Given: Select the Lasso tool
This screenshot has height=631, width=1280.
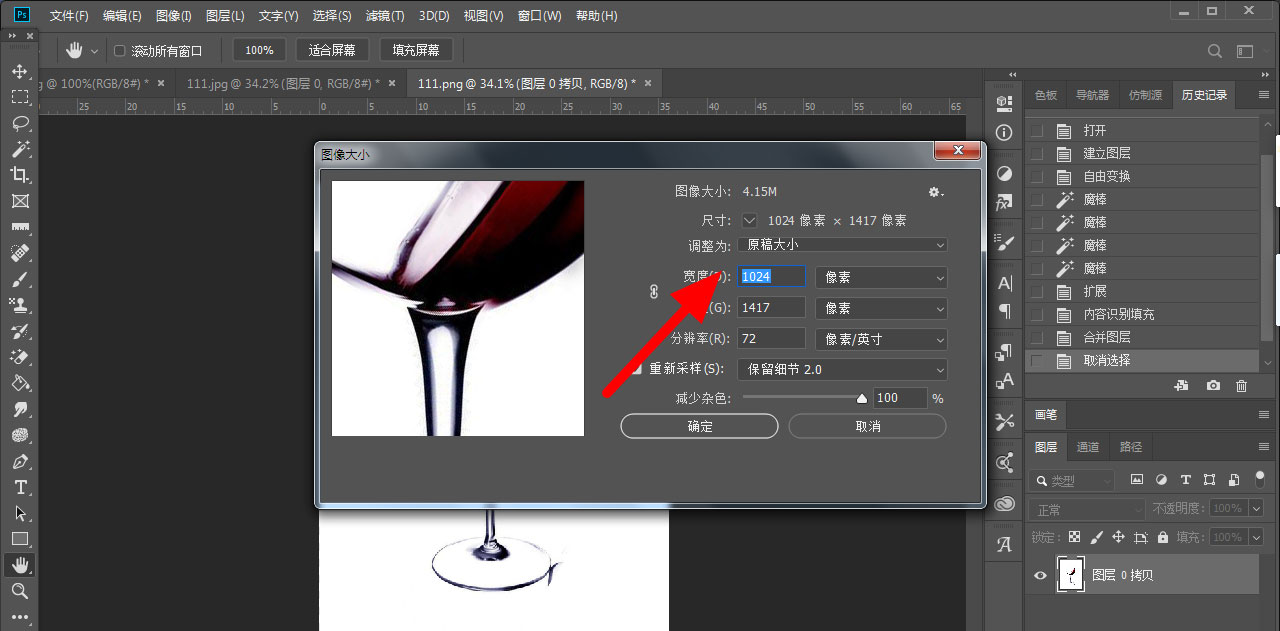Looking at the screenshot, I should tap(20, 123).
